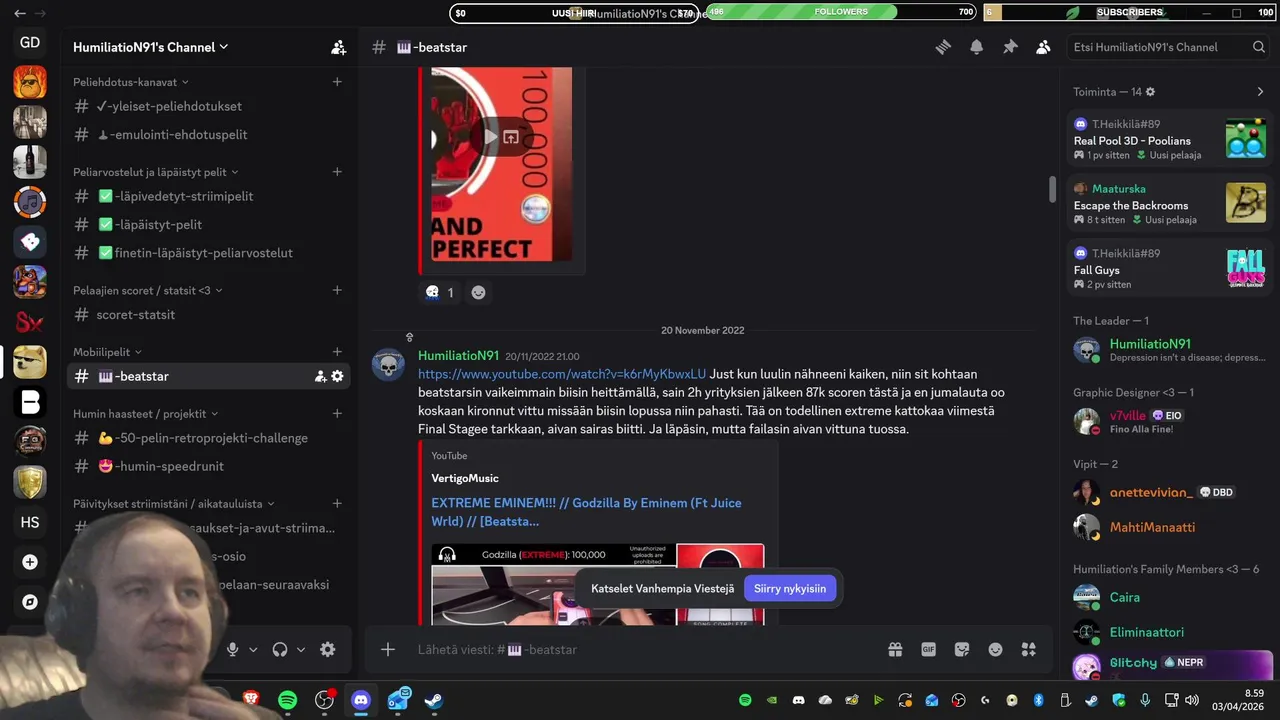1280x720 pixels.
Task: Toggle headphone deafen
Action: tap(280, 649)
